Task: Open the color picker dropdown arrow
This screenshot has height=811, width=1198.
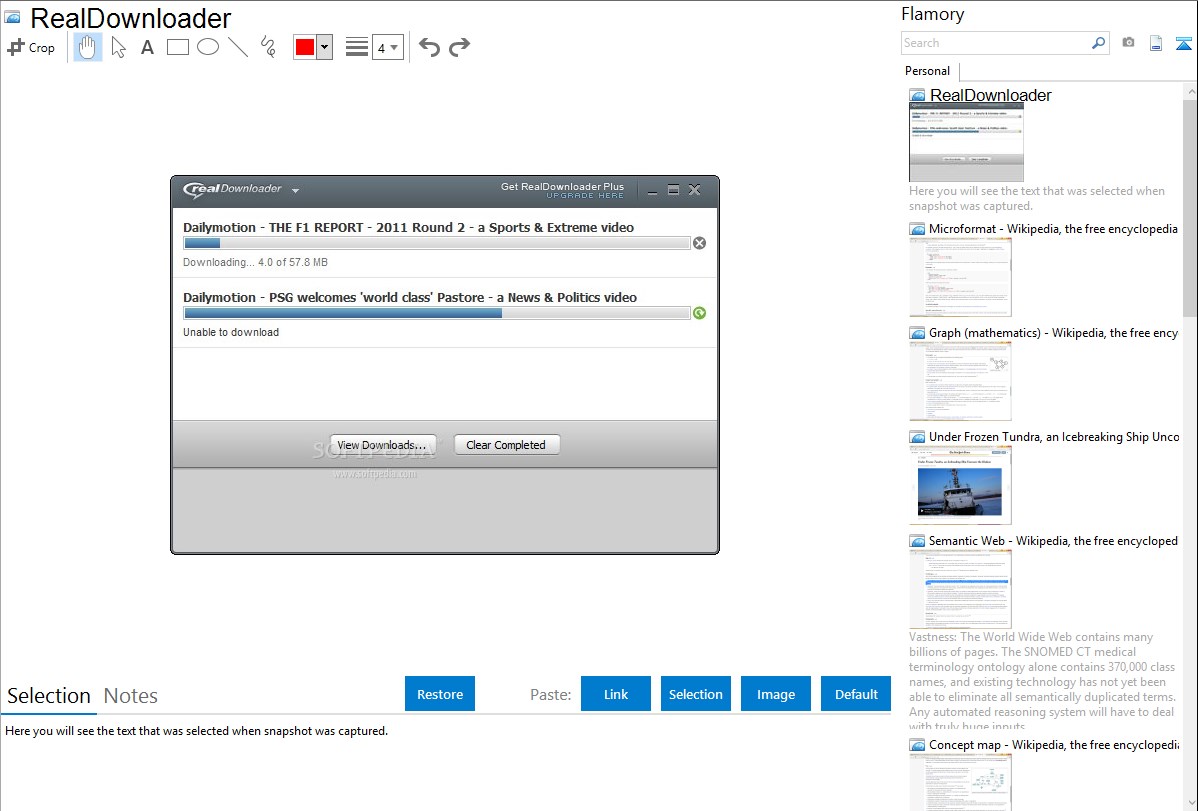Action: pyautogui.click(x=324, y=47)
